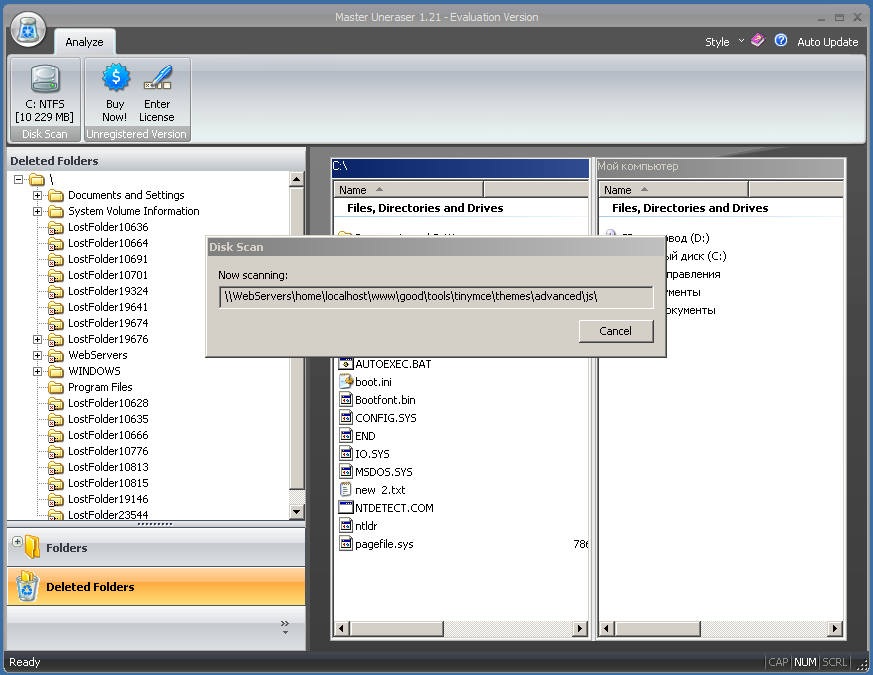Viewport: 873px width, 675px height.
Task: Click the pink book icon next to Style
Action: coord(758,40)
